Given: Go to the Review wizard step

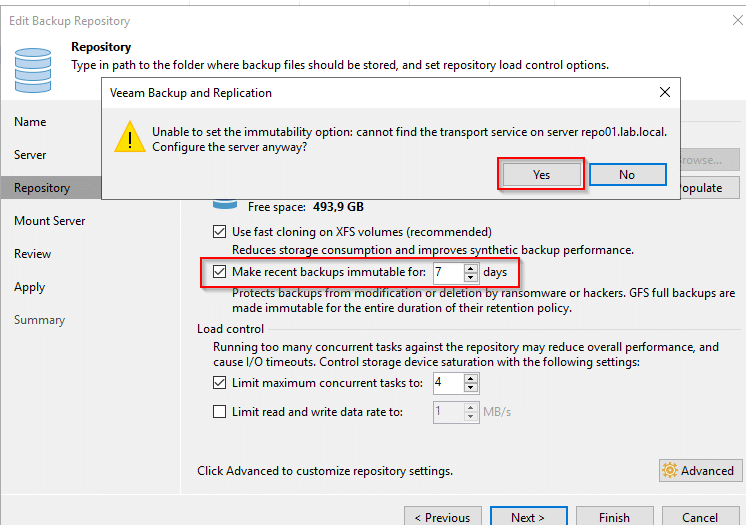Looking at the screenshot, I should pos(32,254).
